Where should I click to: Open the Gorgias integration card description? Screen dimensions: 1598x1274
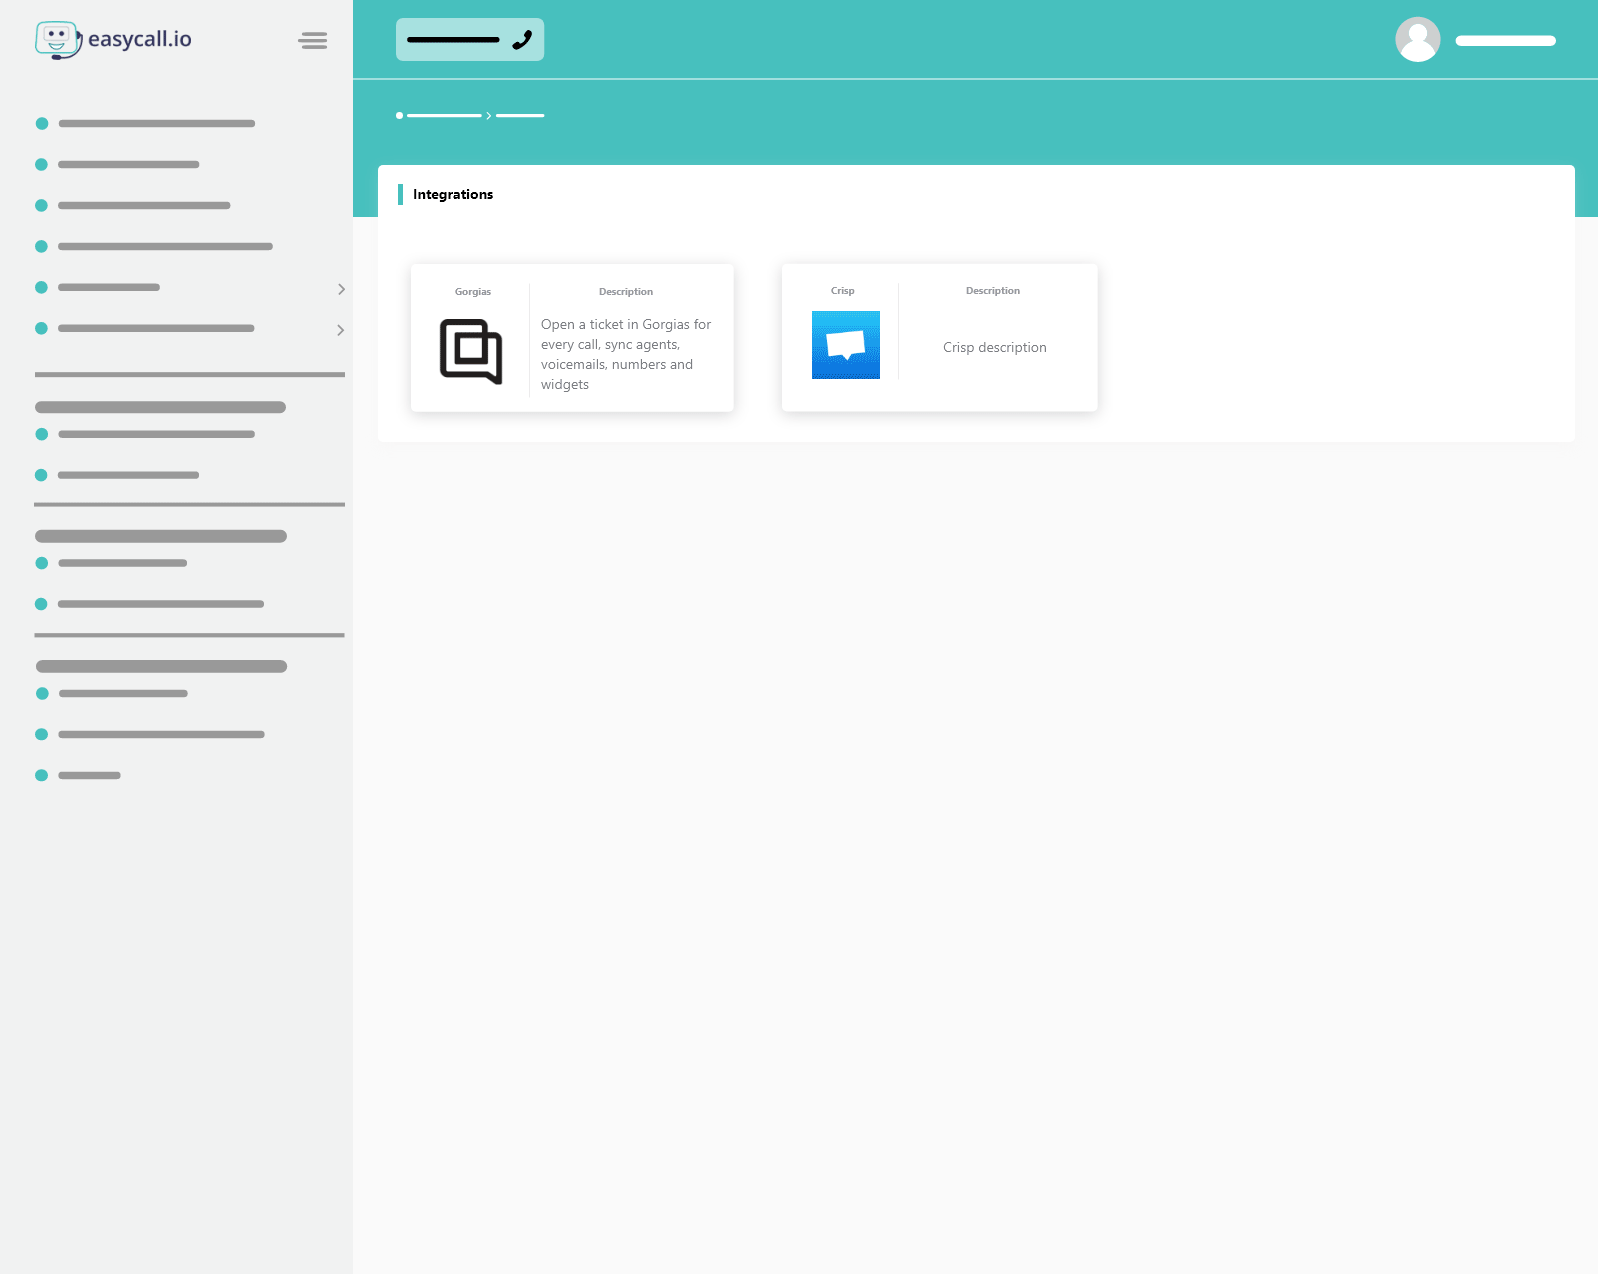pos(626,354)
